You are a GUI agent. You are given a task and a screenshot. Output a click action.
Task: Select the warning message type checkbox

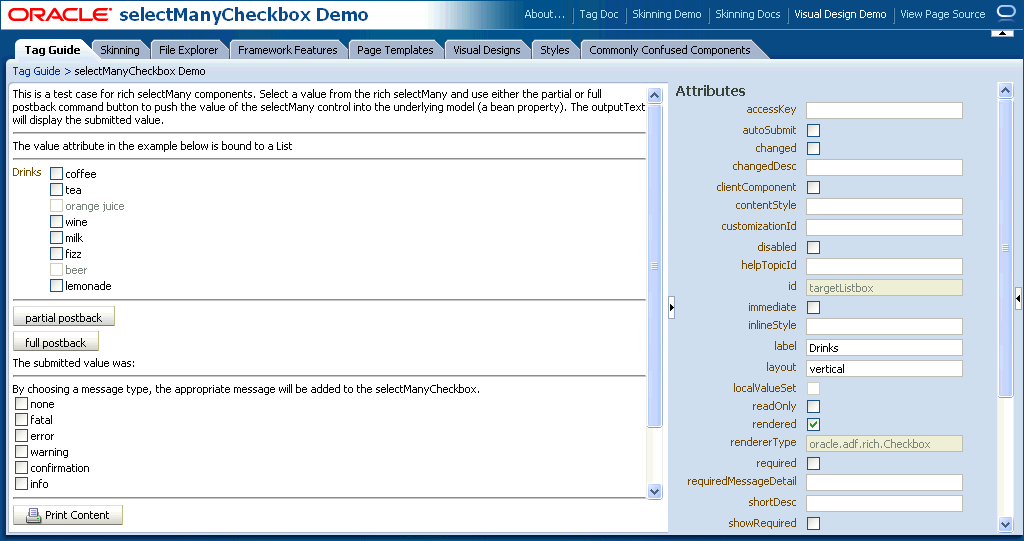tap(22, 451)
